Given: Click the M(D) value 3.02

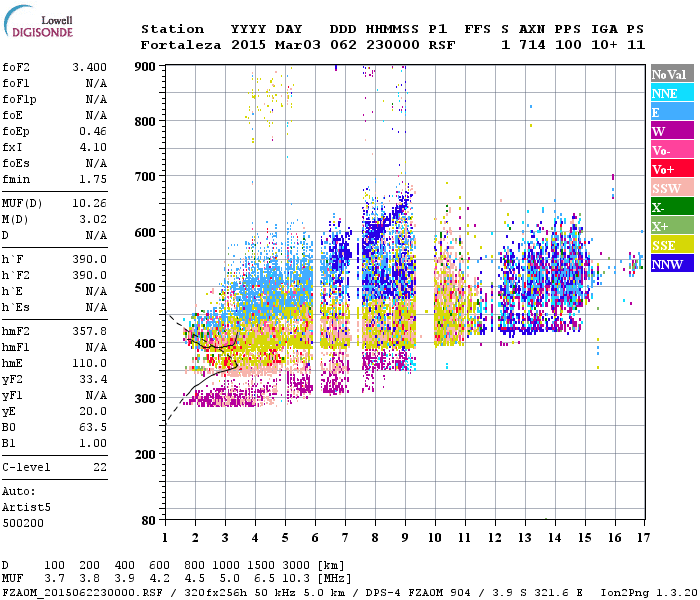Looking at the screenshot, I should point(93,220).
